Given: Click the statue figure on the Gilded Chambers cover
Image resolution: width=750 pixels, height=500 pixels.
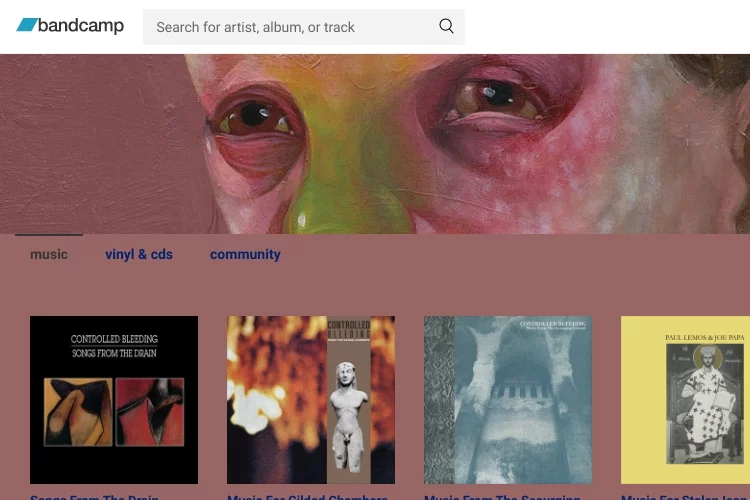Looking at the screenshot, I should tap(348, 415).
